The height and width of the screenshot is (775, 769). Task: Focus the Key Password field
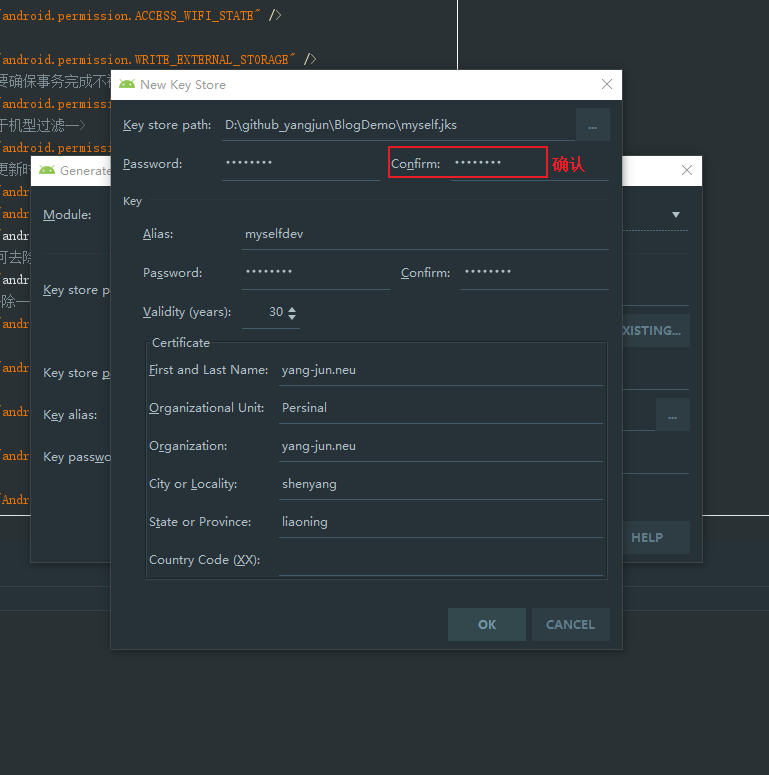coord(316,273)
